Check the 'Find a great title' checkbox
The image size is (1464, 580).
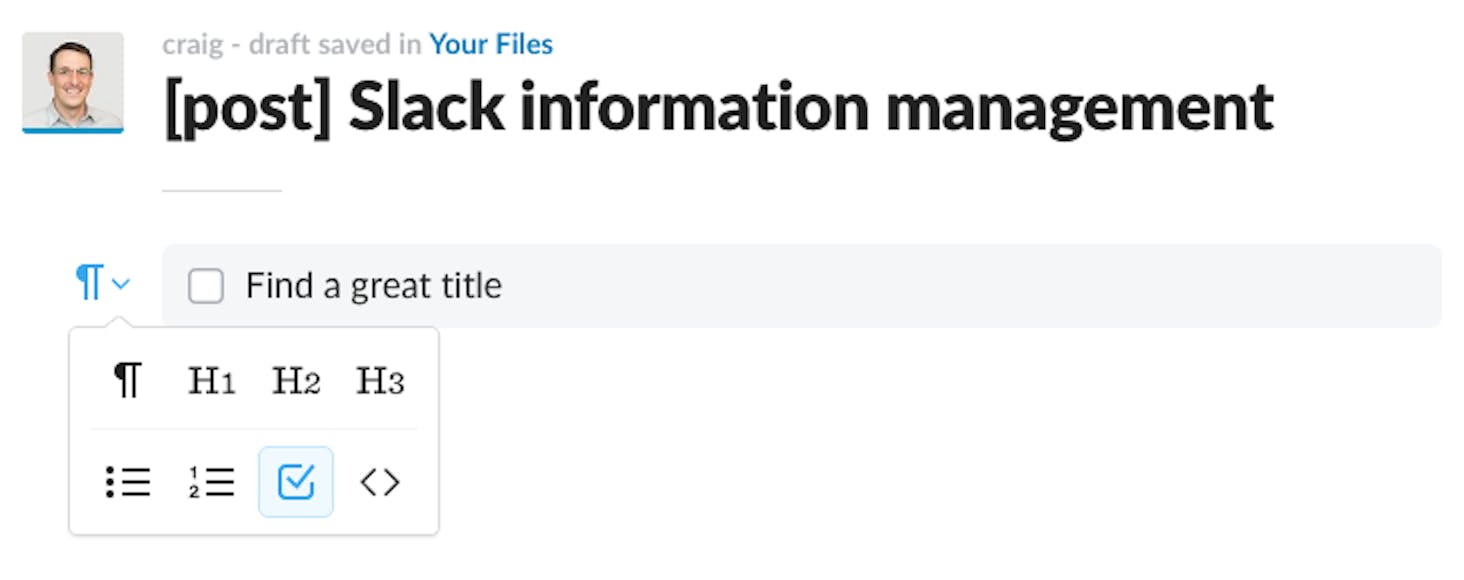tap(206, 287)
